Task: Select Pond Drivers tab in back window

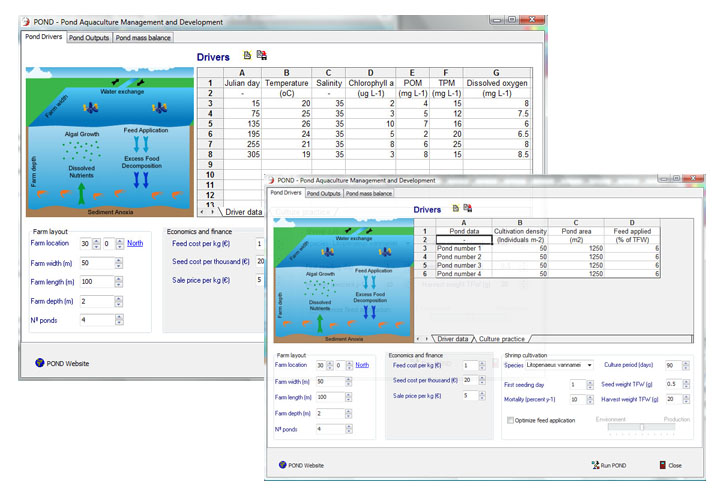Action: tap(44, 37)
